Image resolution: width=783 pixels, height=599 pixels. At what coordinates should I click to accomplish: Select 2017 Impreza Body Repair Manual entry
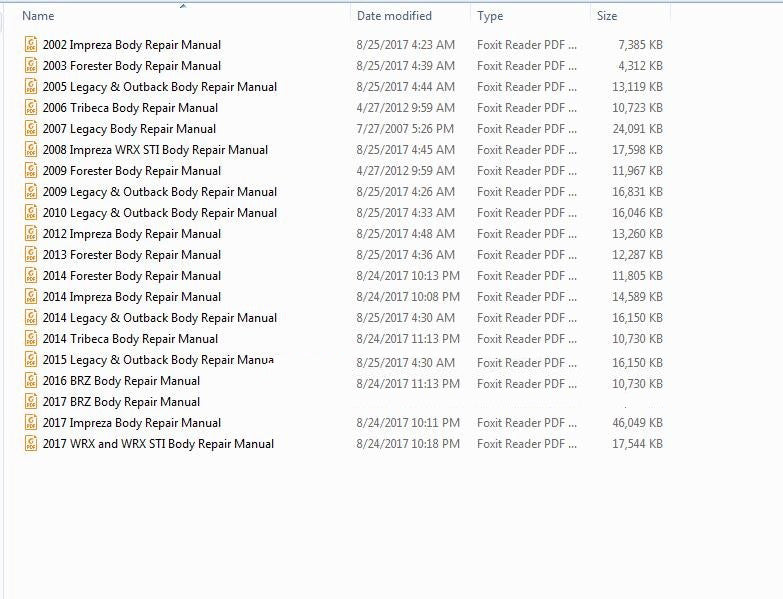[131, 423]
